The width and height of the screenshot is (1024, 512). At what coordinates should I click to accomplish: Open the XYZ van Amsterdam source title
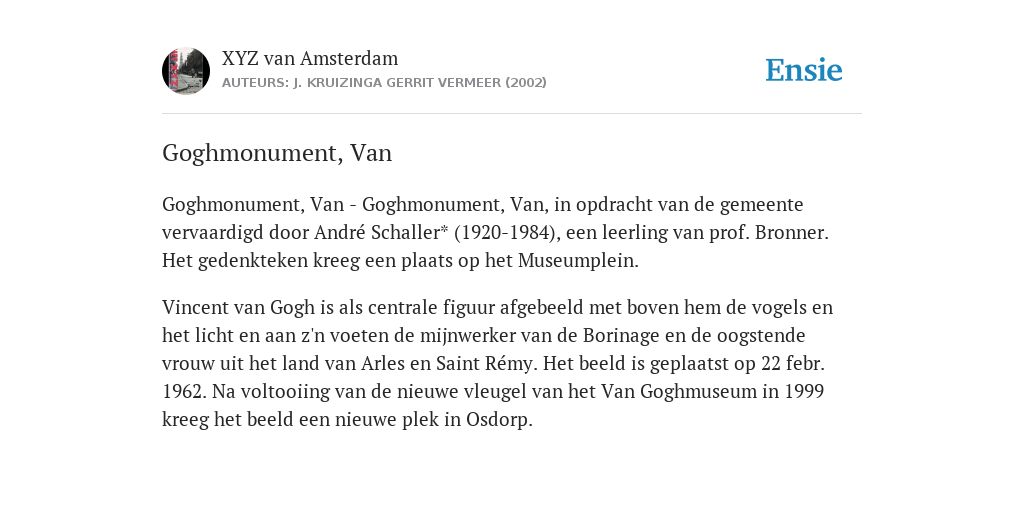(x=310, y=58)
